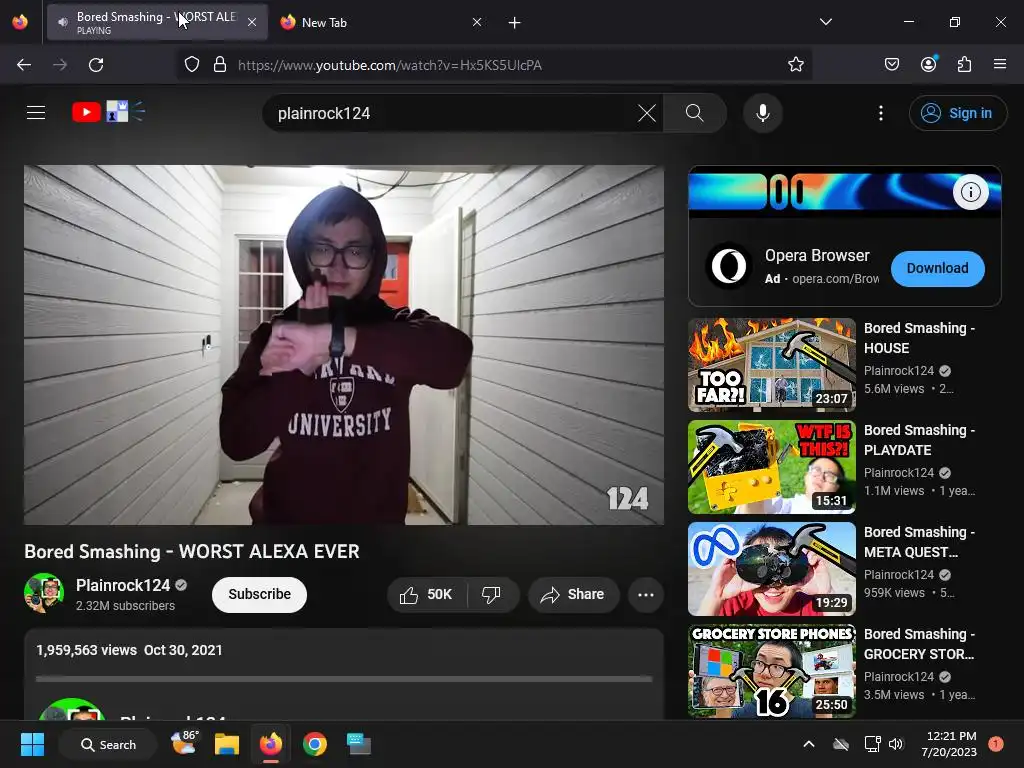View site security padlock info
The image size is (1024, 768).
click(x=220, y=65)
